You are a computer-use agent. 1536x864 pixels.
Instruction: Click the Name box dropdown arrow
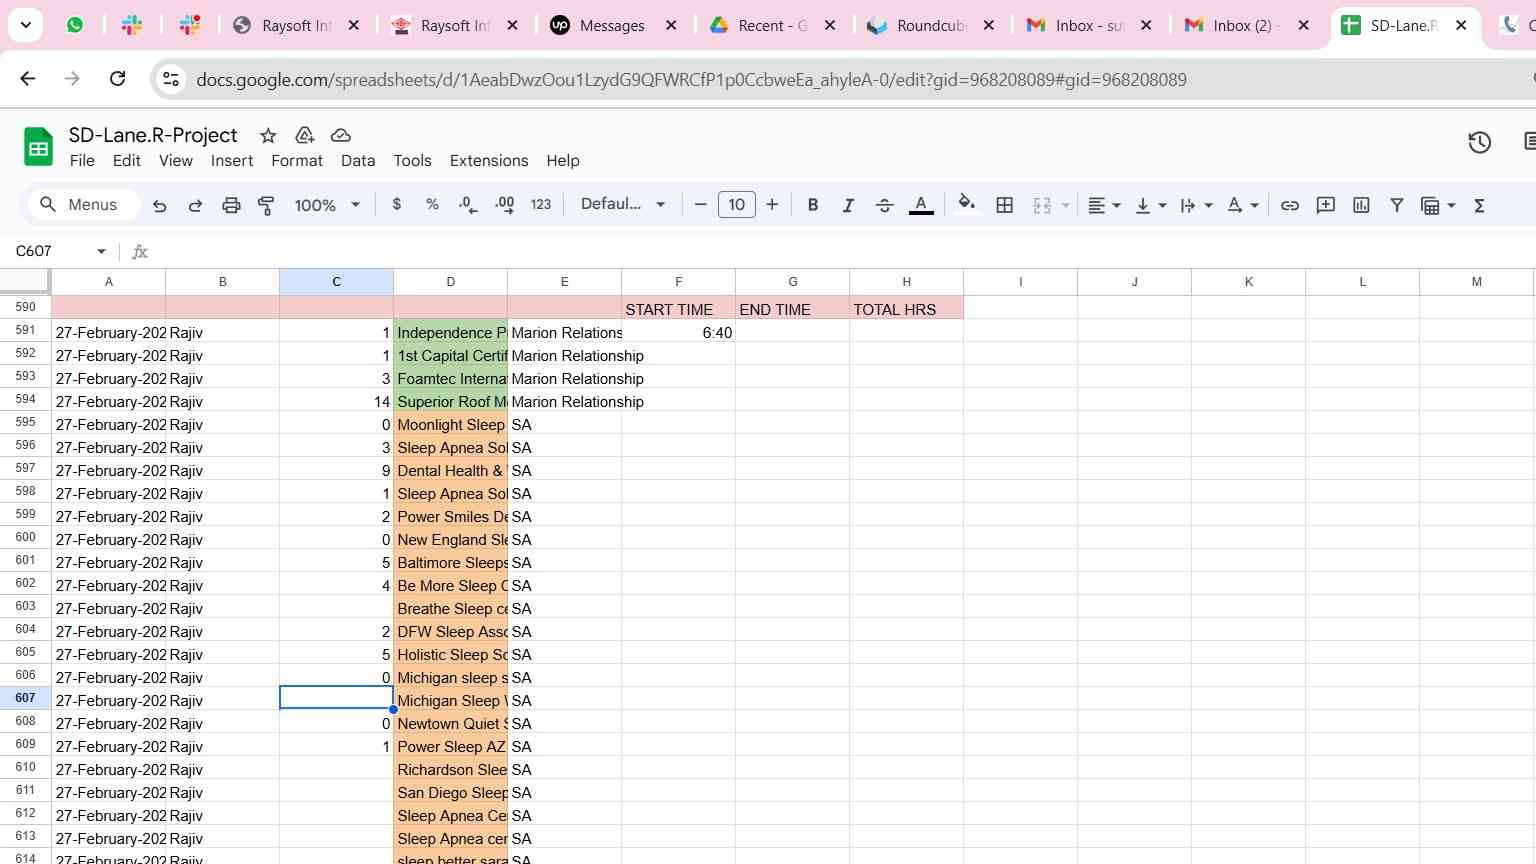[x=101, y=251]
